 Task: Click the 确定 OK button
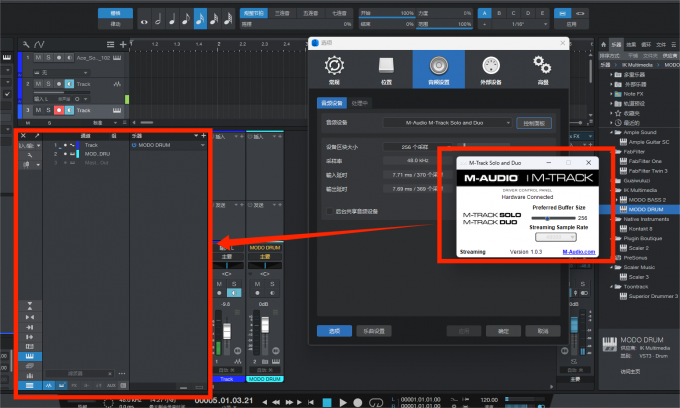click(503, 331)
